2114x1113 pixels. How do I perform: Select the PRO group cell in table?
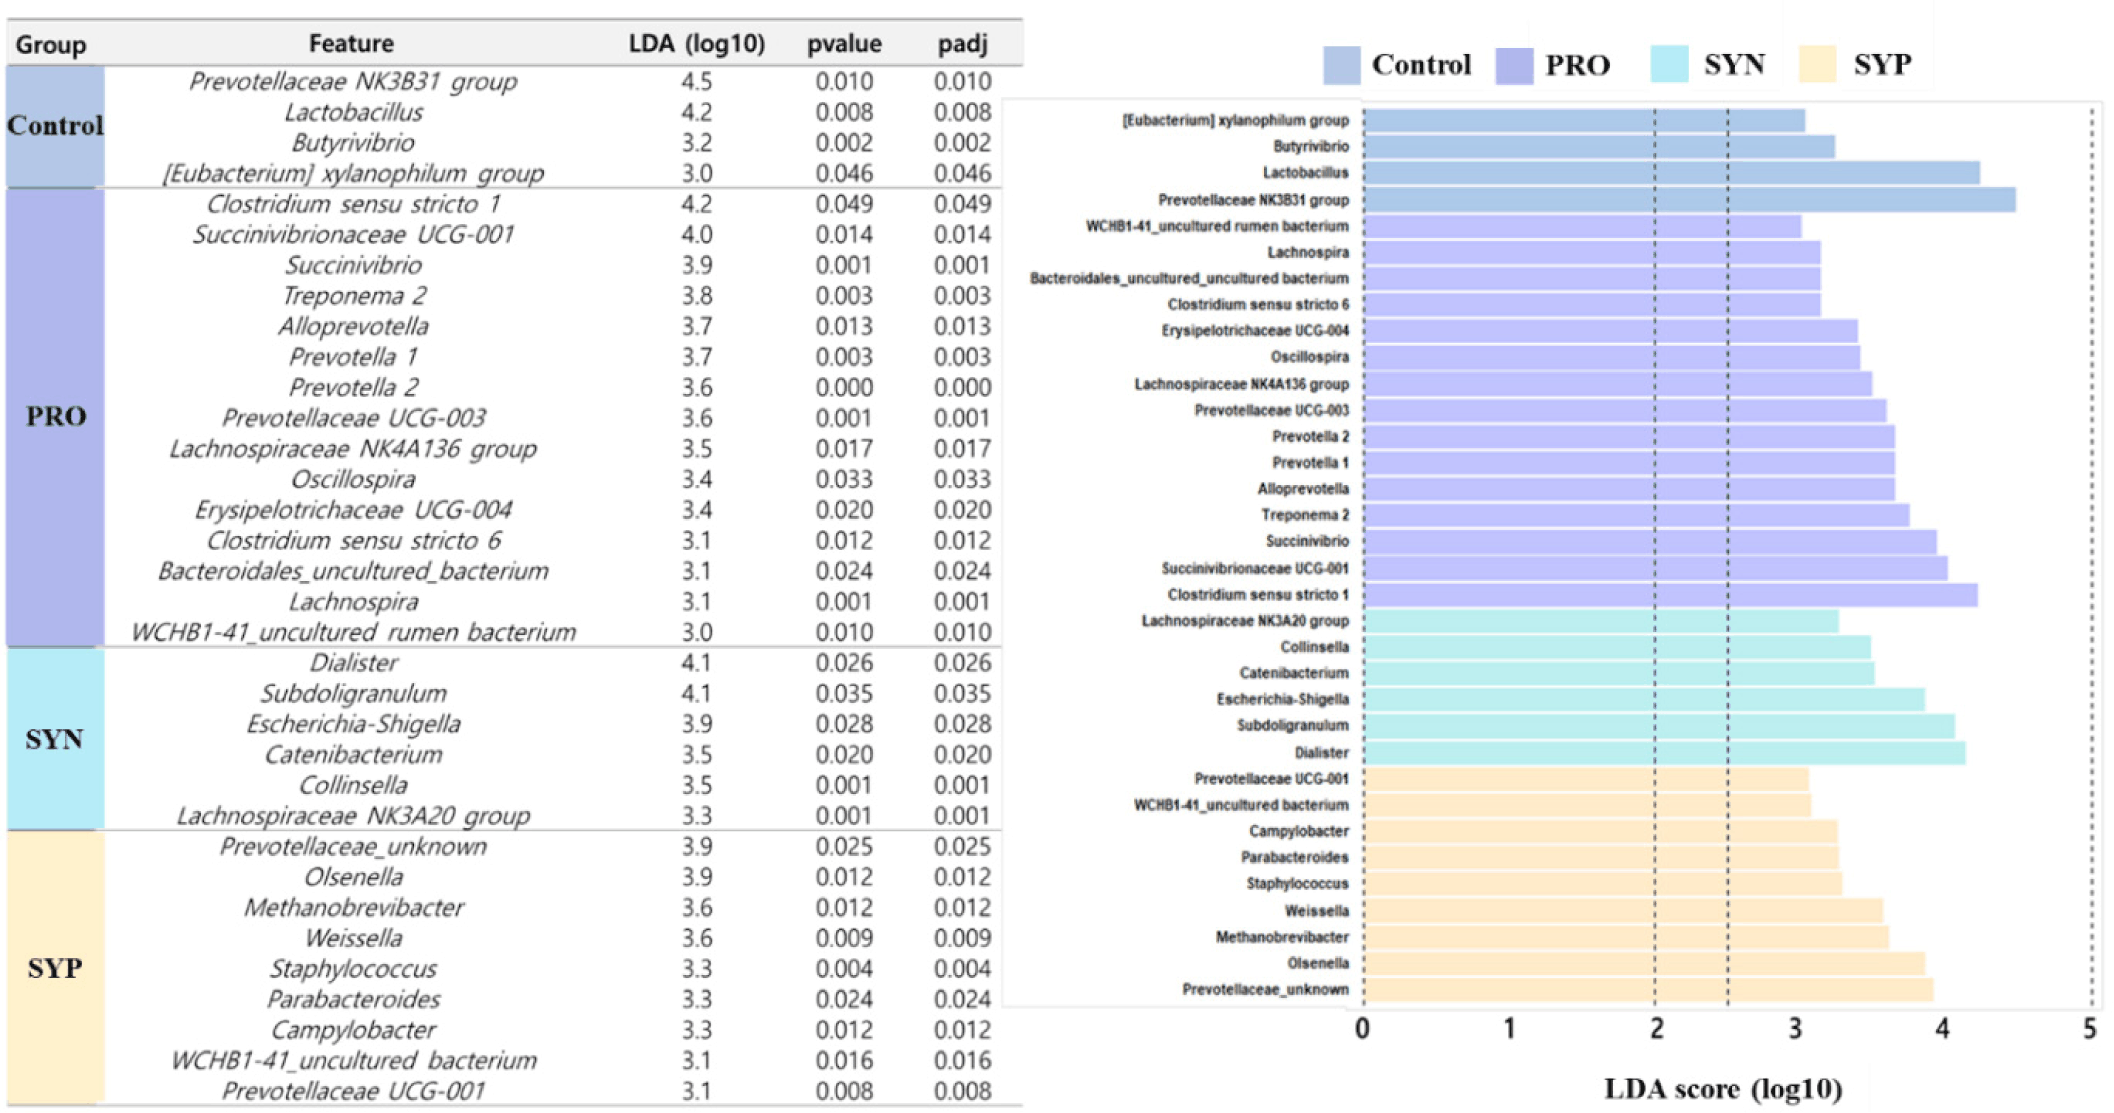pyautogui.click(x=55, y=417)
